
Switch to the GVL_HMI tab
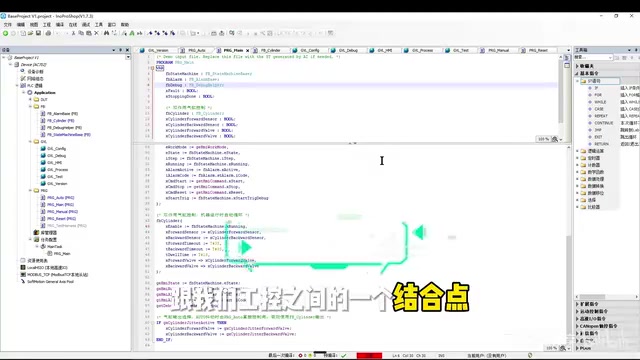pyautogui.click(x=385, y=51)
